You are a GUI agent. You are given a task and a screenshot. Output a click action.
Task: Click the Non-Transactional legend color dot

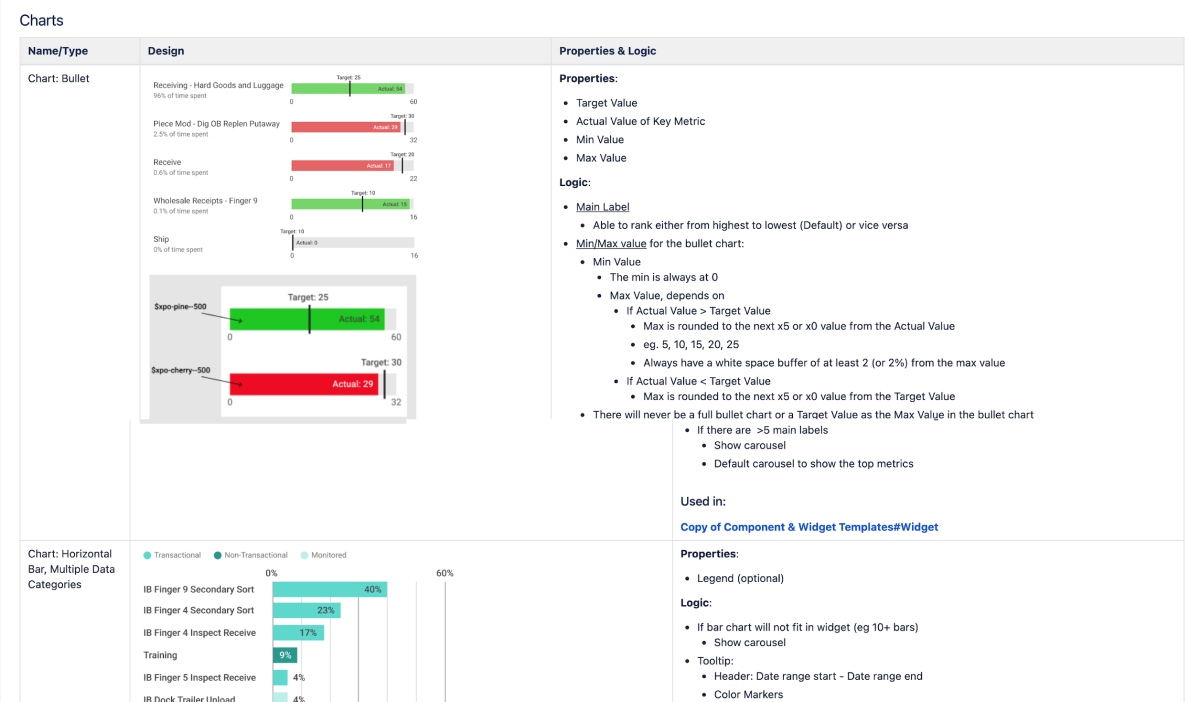click(218, 555)
